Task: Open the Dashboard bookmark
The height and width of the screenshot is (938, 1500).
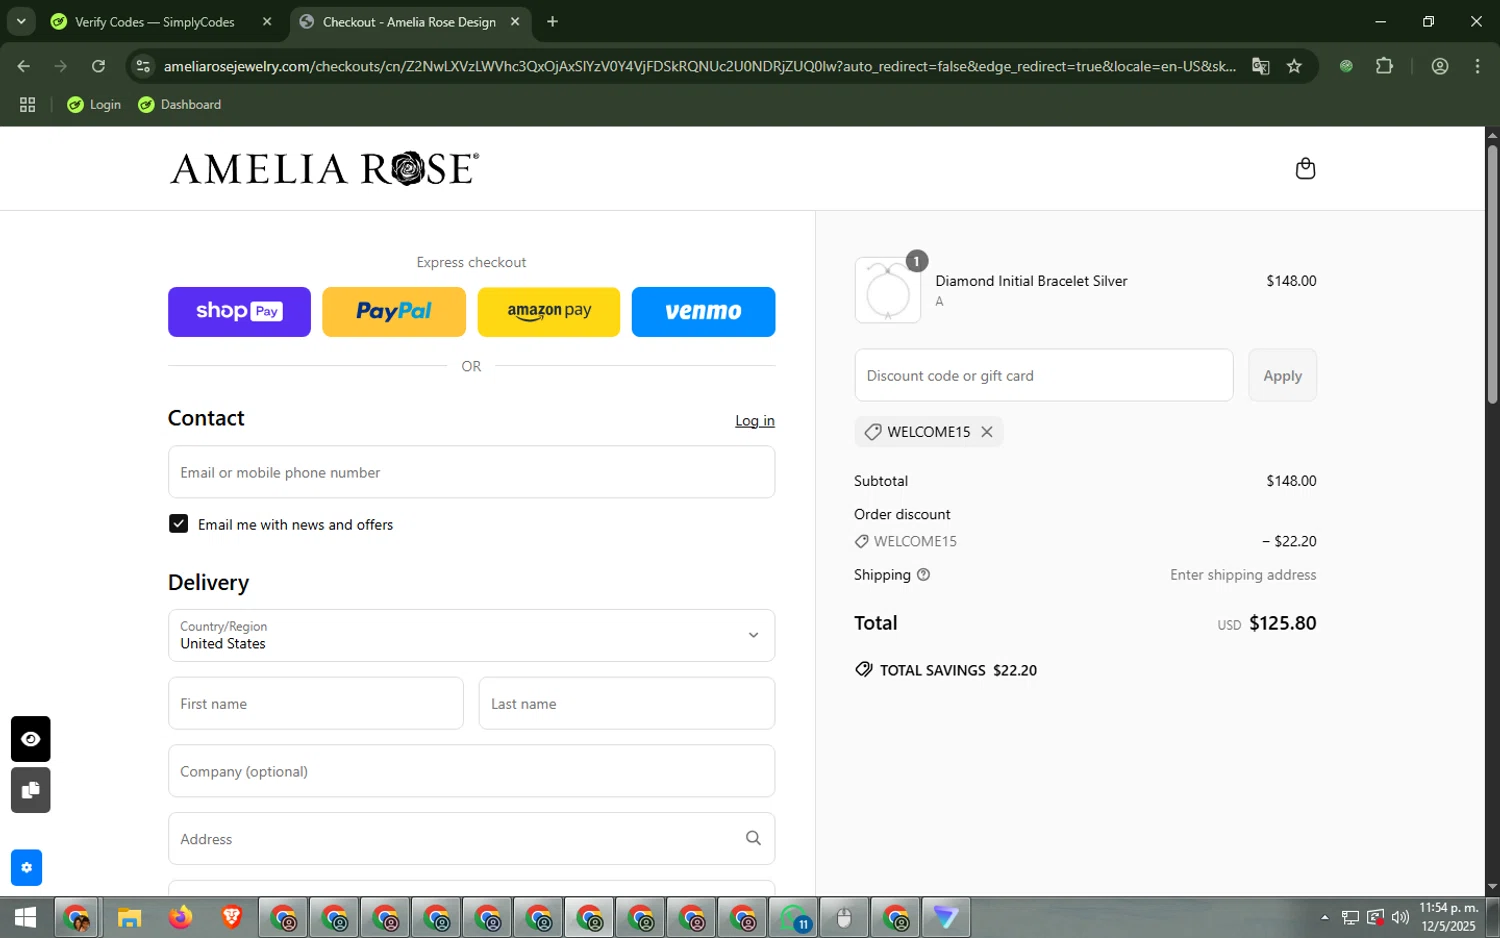Action: click(180, 104)
